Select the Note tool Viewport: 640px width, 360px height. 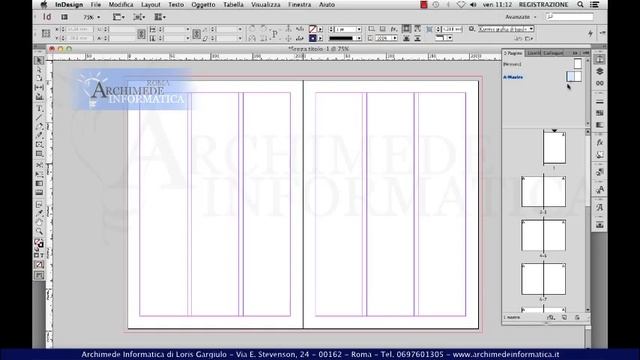coord(39,204)
